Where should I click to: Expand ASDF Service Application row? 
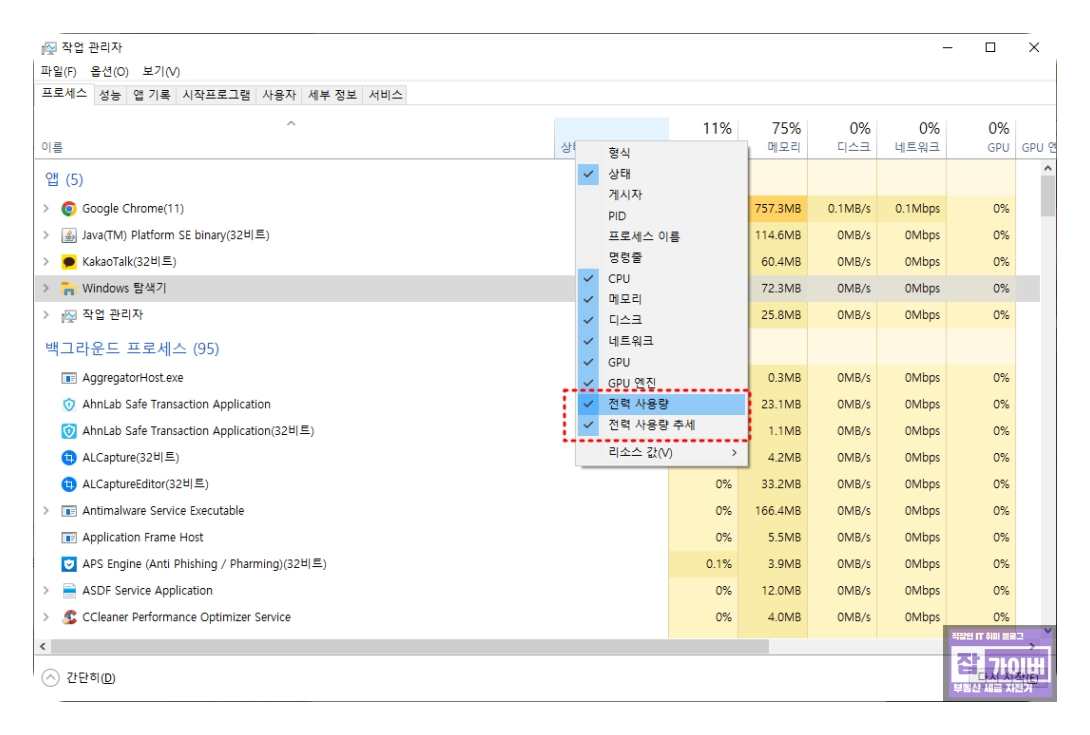click(x=46, y=590)
